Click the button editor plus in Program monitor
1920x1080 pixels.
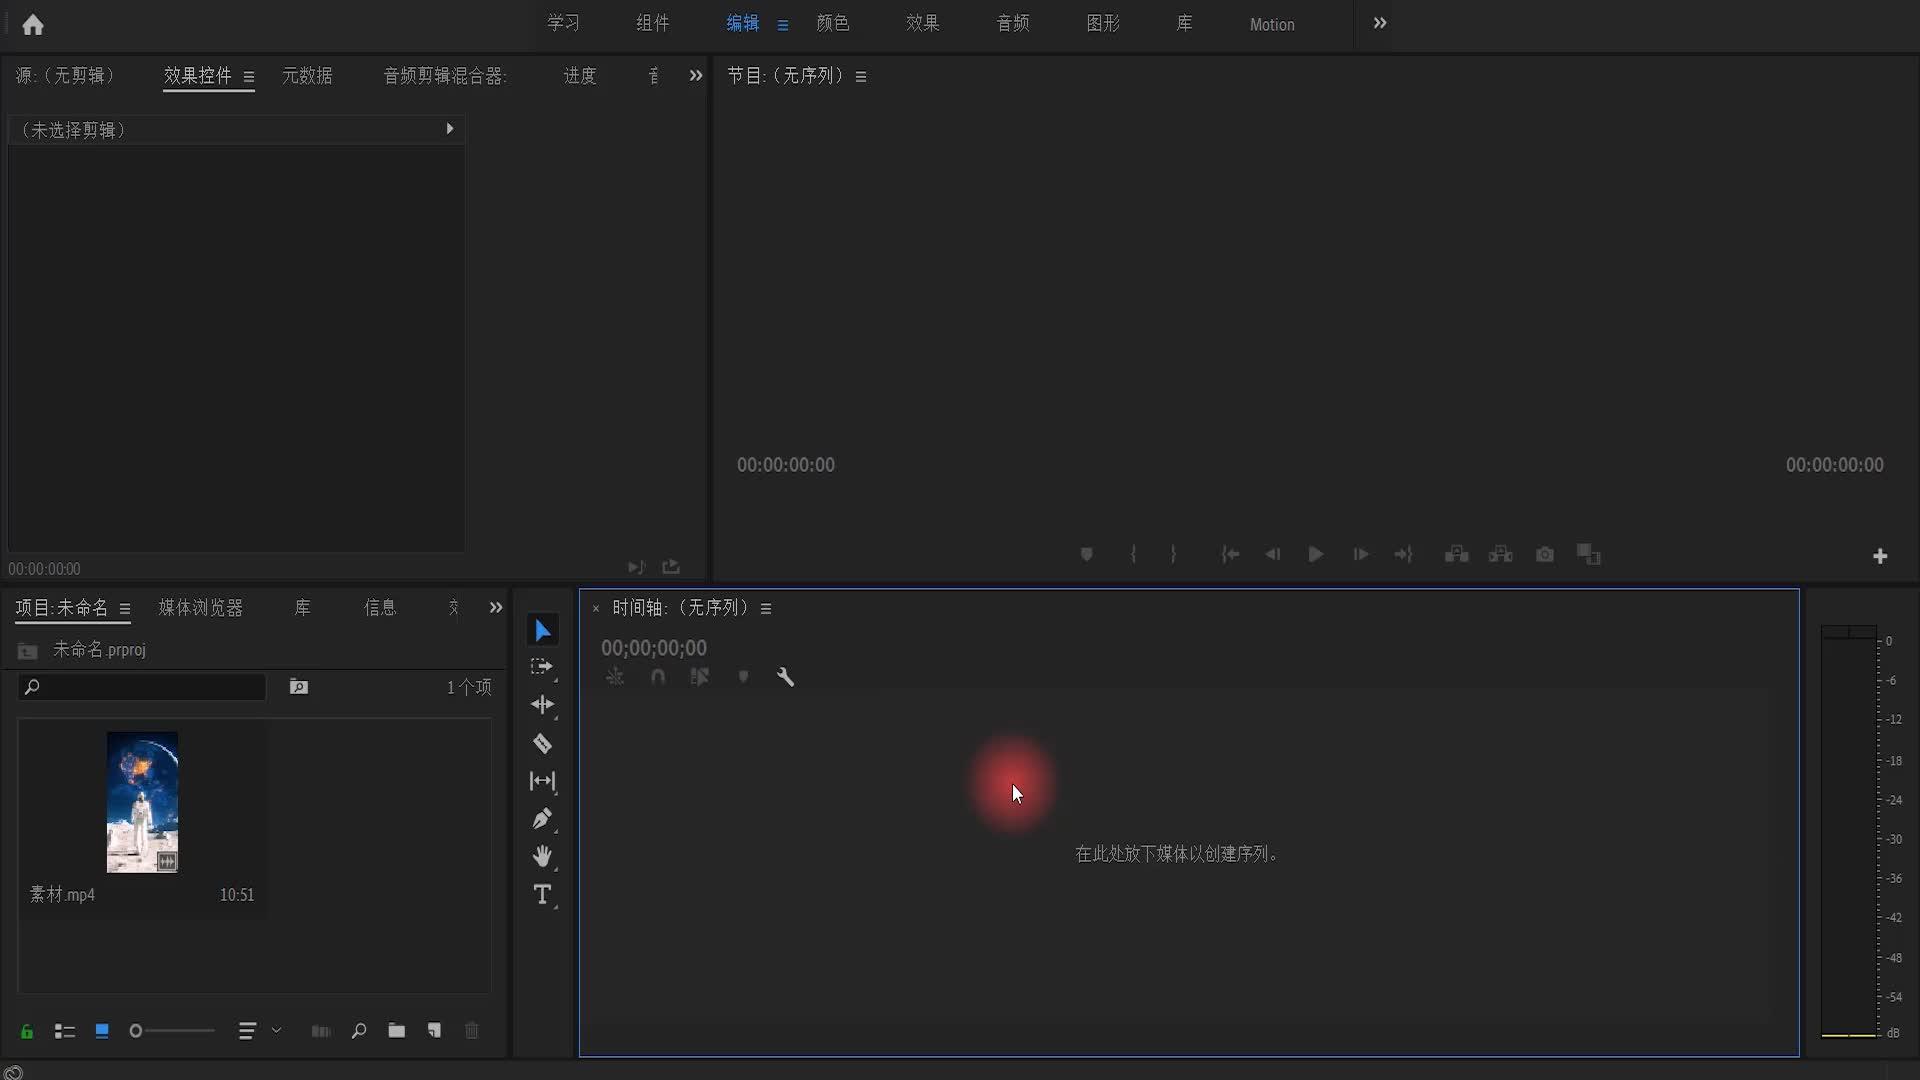1880,556
